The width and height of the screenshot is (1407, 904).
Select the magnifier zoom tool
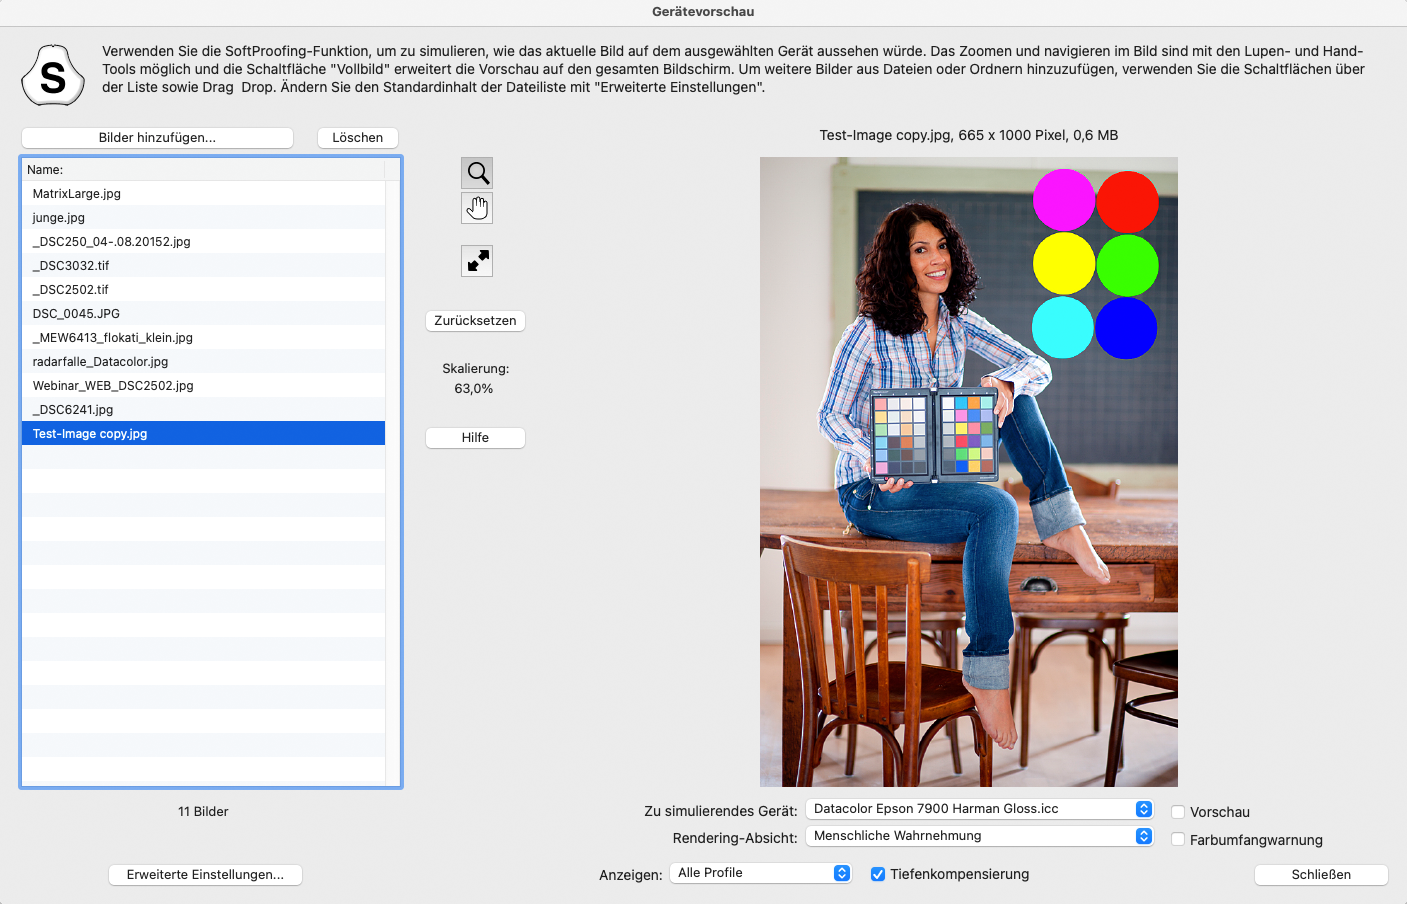tap(478, 173)
